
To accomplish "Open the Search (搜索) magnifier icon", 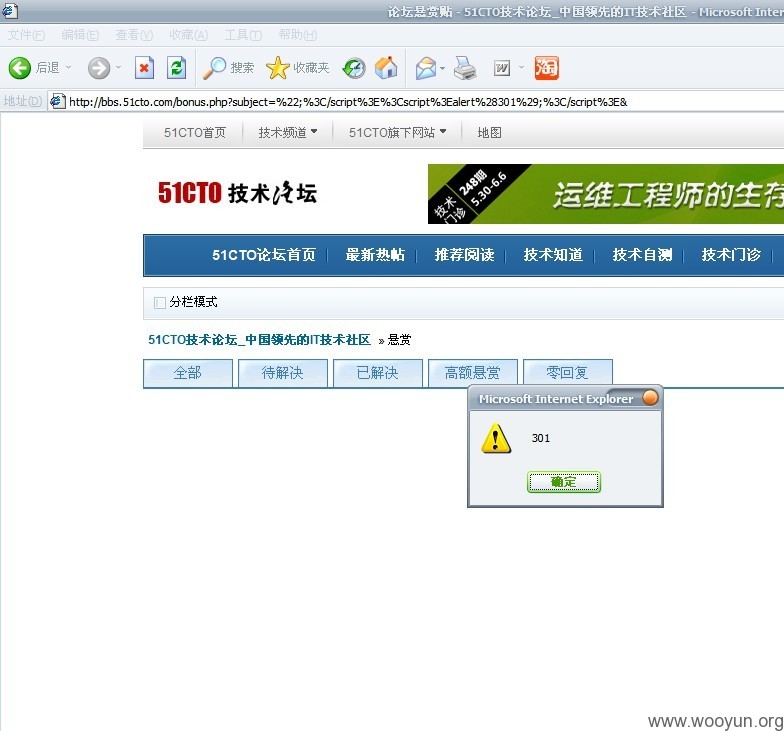I will 214,68.
